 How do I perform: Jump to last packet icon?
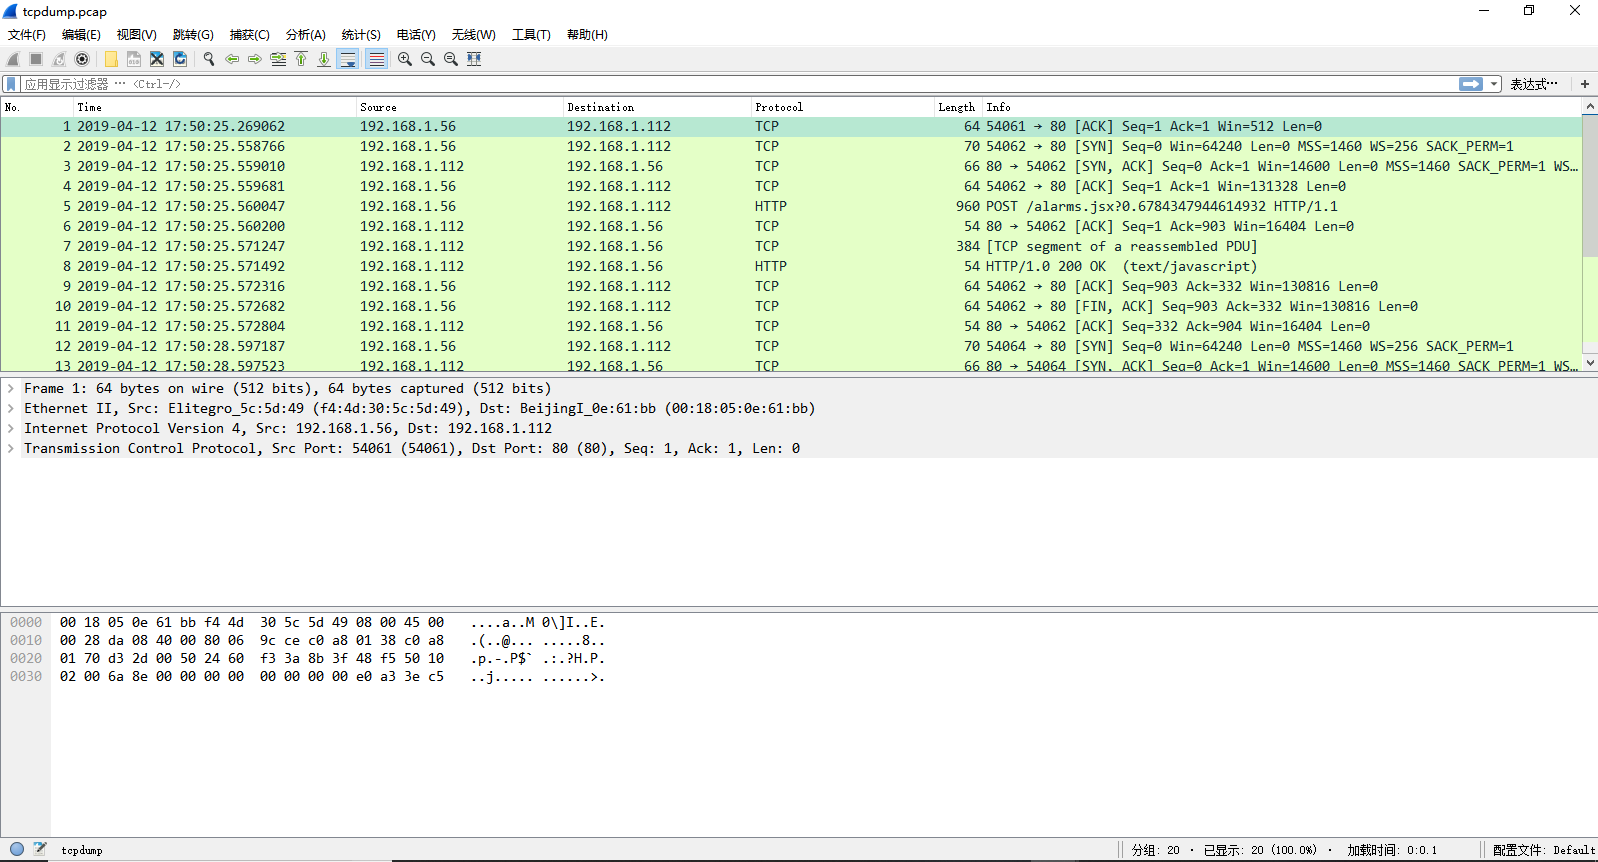click(x=324, y=59)
